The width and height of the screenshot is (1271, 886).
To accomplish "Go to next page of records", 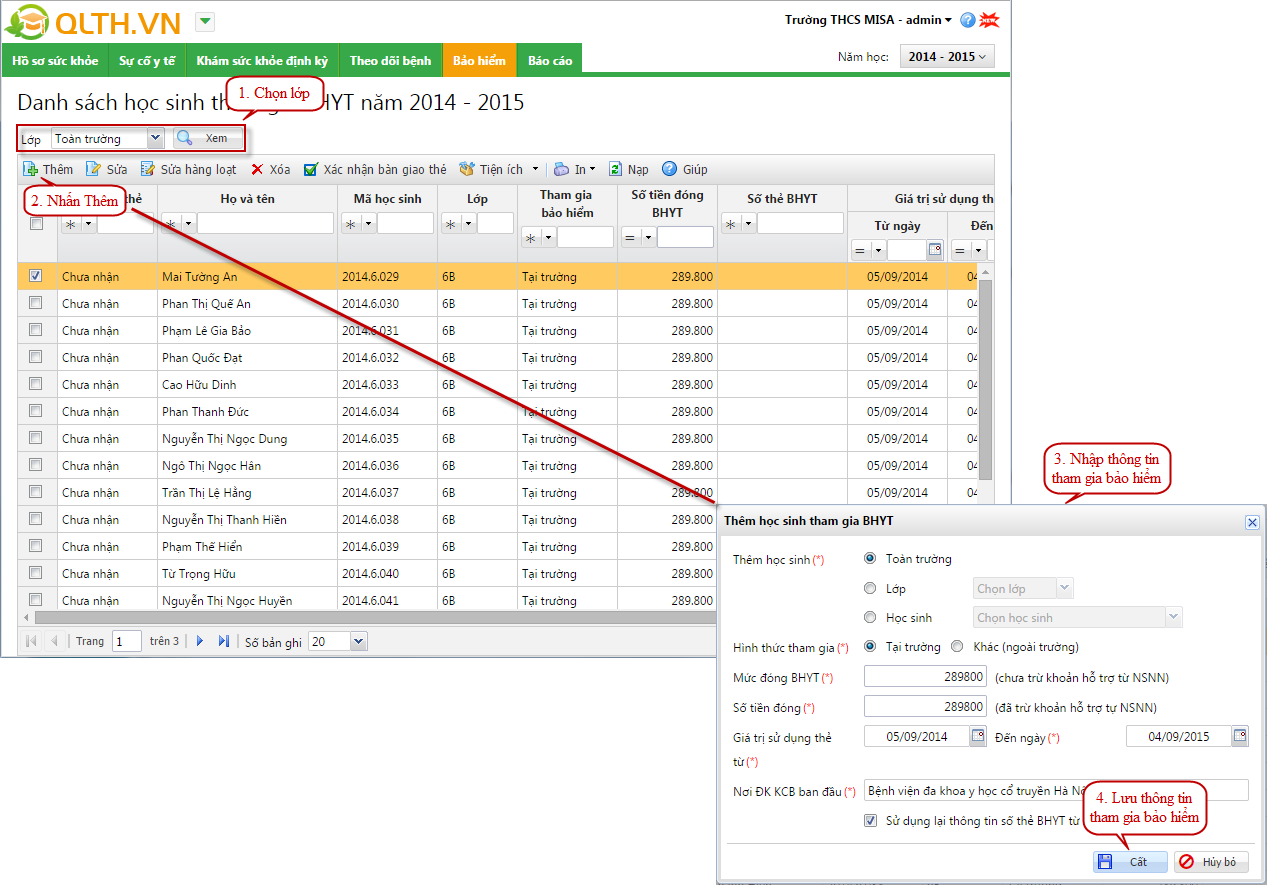I will pos(200,641).
